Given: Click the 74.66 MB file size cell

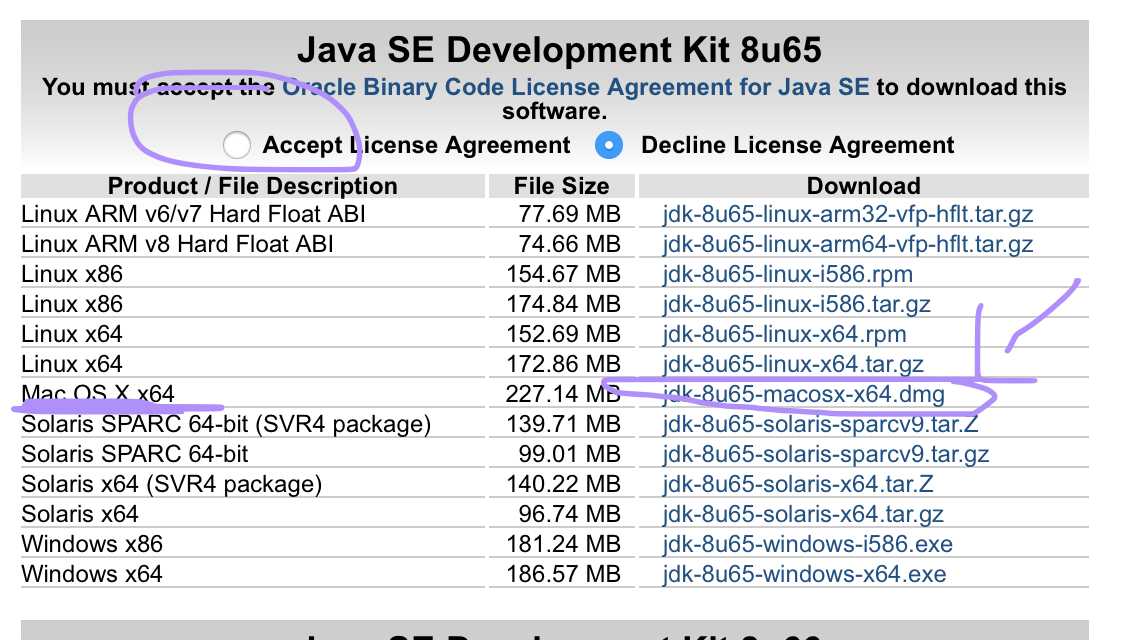Looking at the screenshot, I should coord(570,245).
